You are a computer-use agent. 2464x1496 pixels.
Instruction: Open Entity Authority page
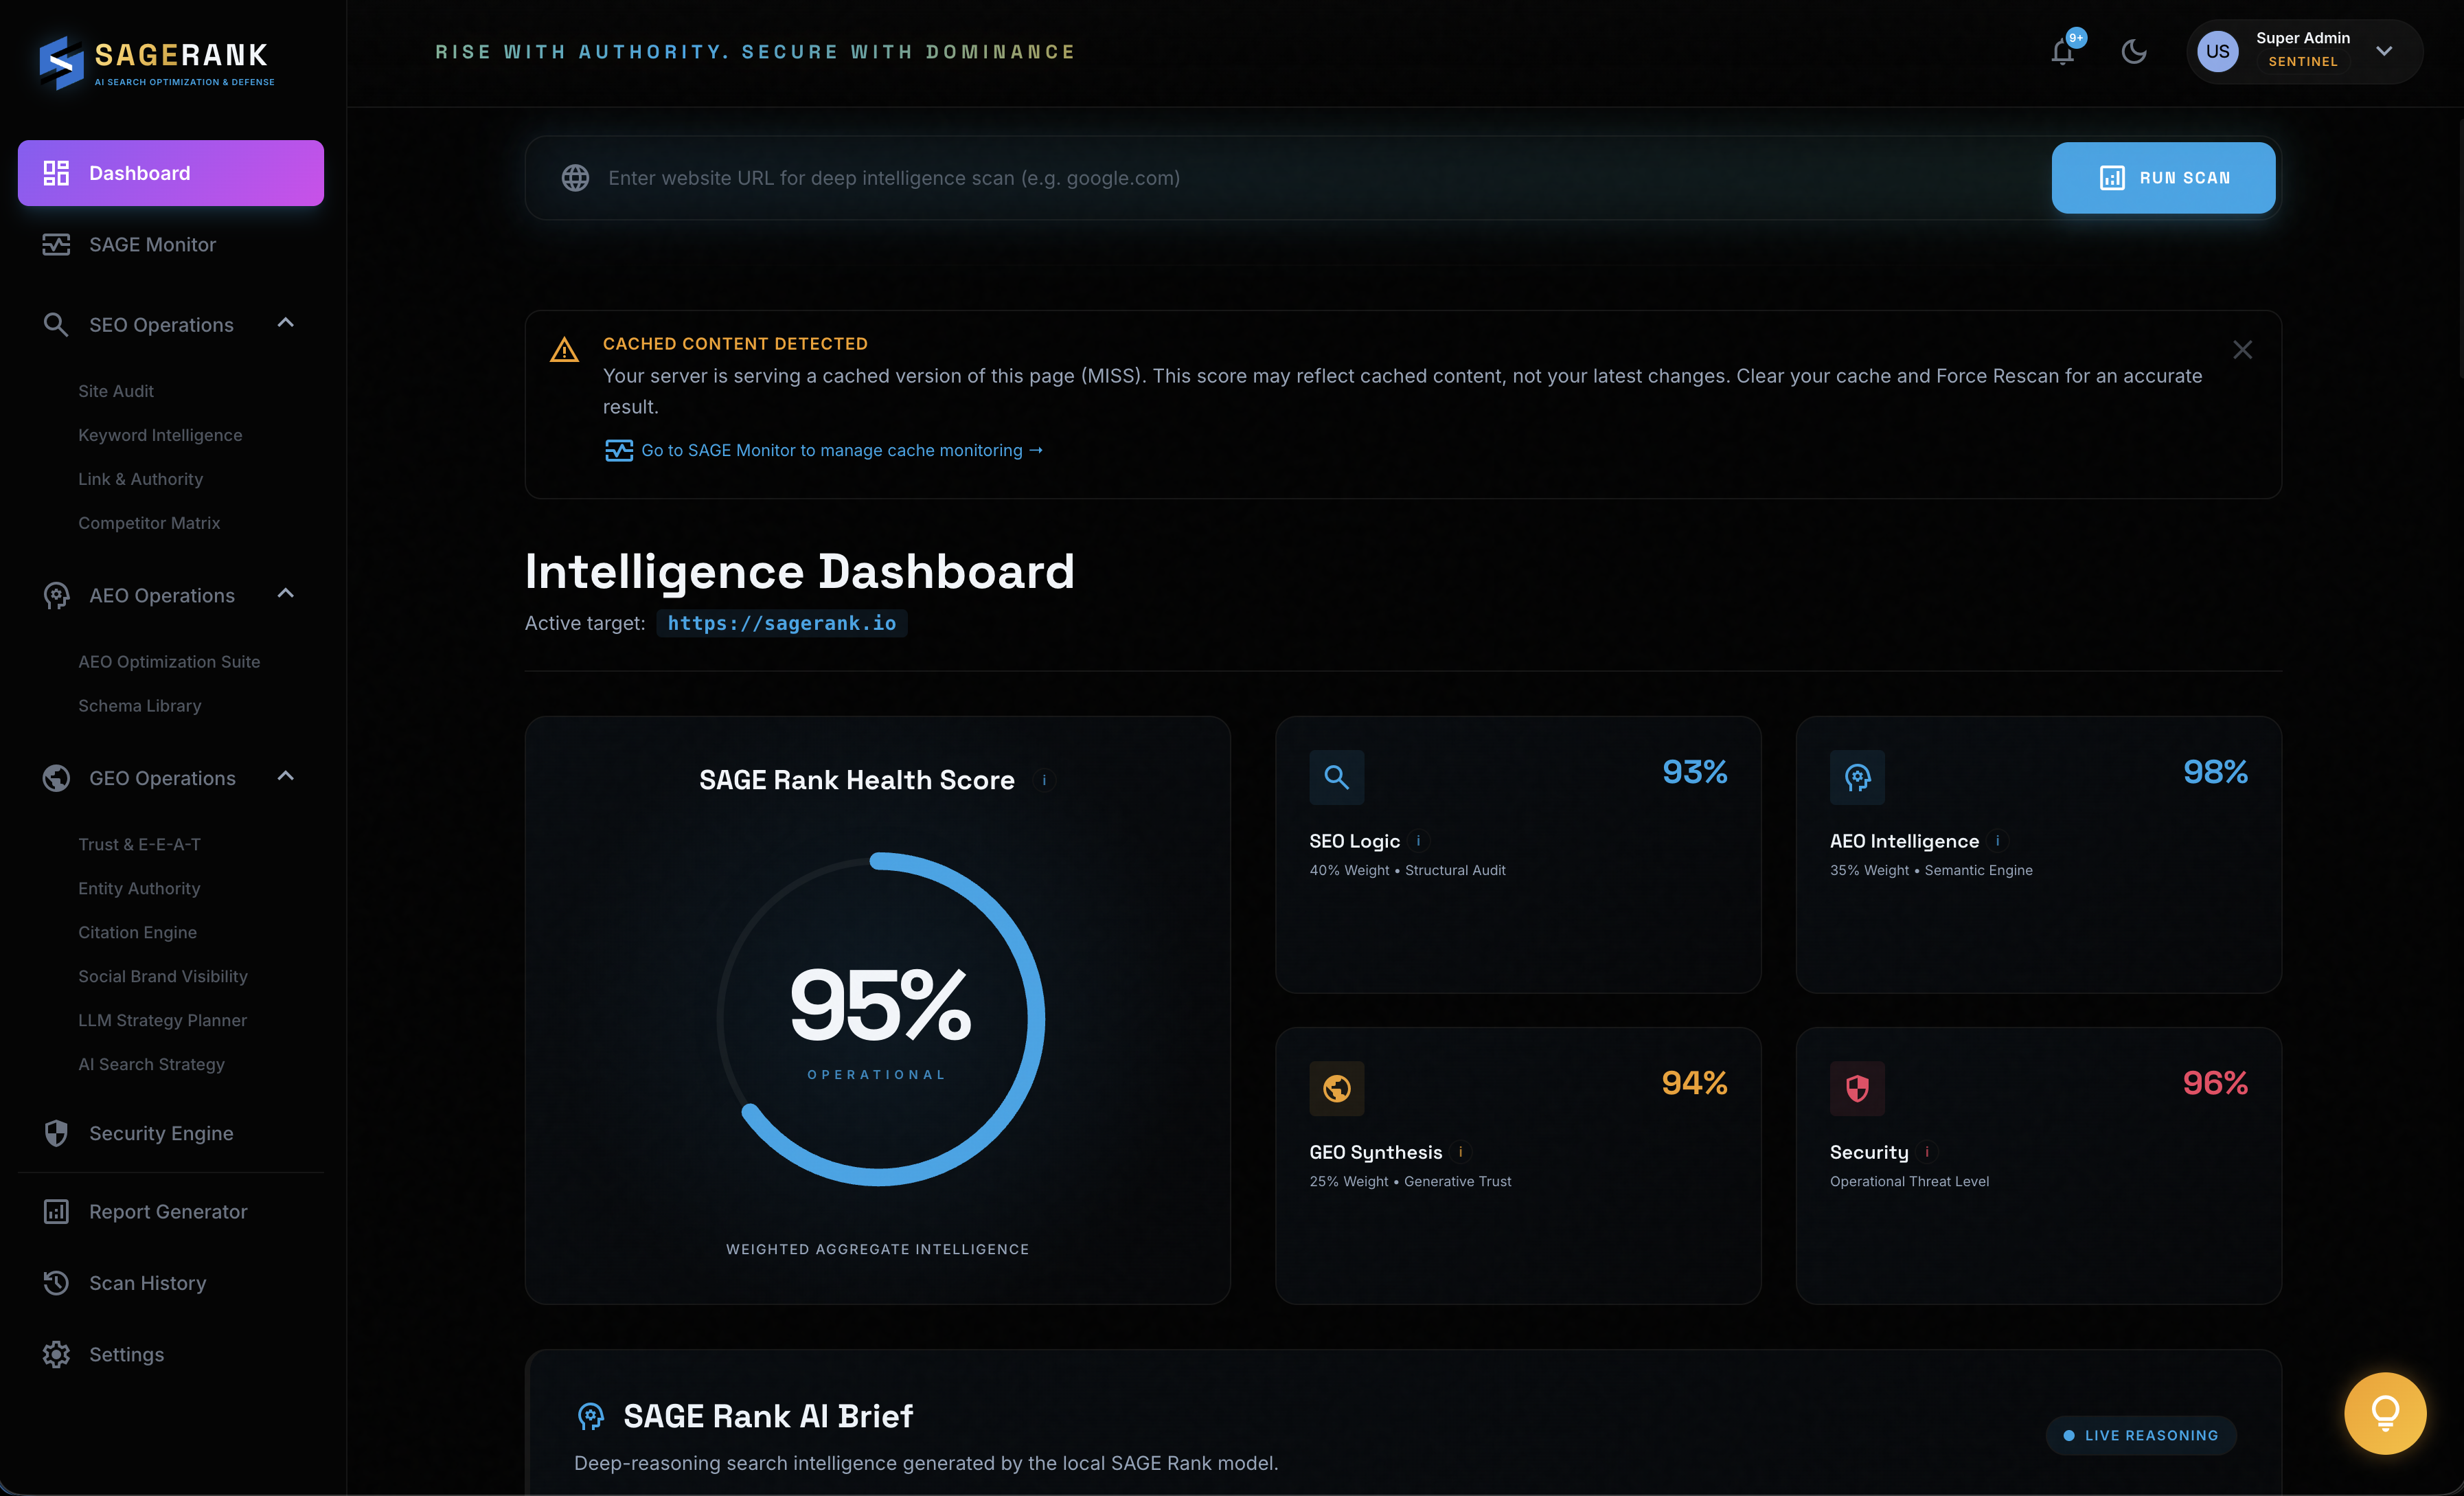coord(139,889)
